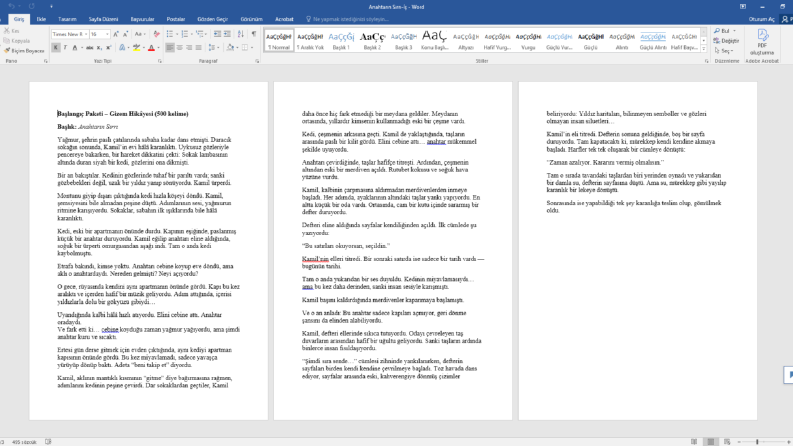Open Stiller pane launcher
The height and width of the screenshot is (446, 793).
[x=707, y=61]
